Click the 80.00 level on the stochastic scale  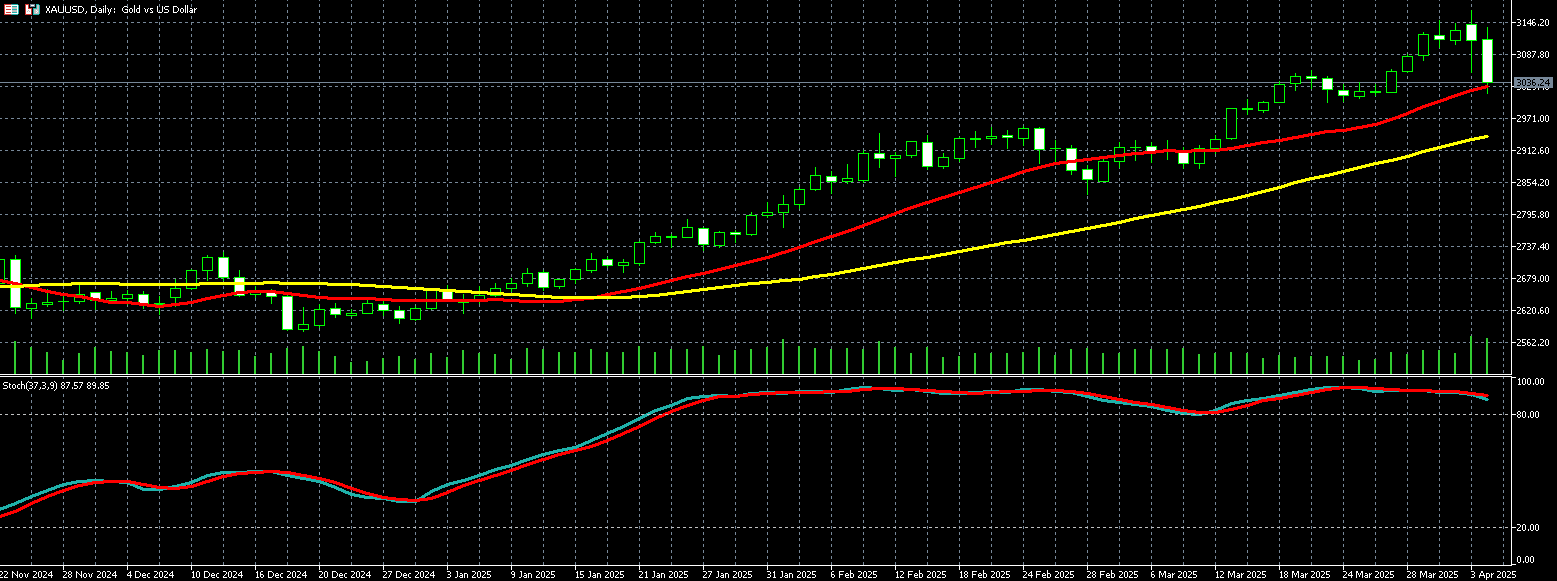(1529, 414)
